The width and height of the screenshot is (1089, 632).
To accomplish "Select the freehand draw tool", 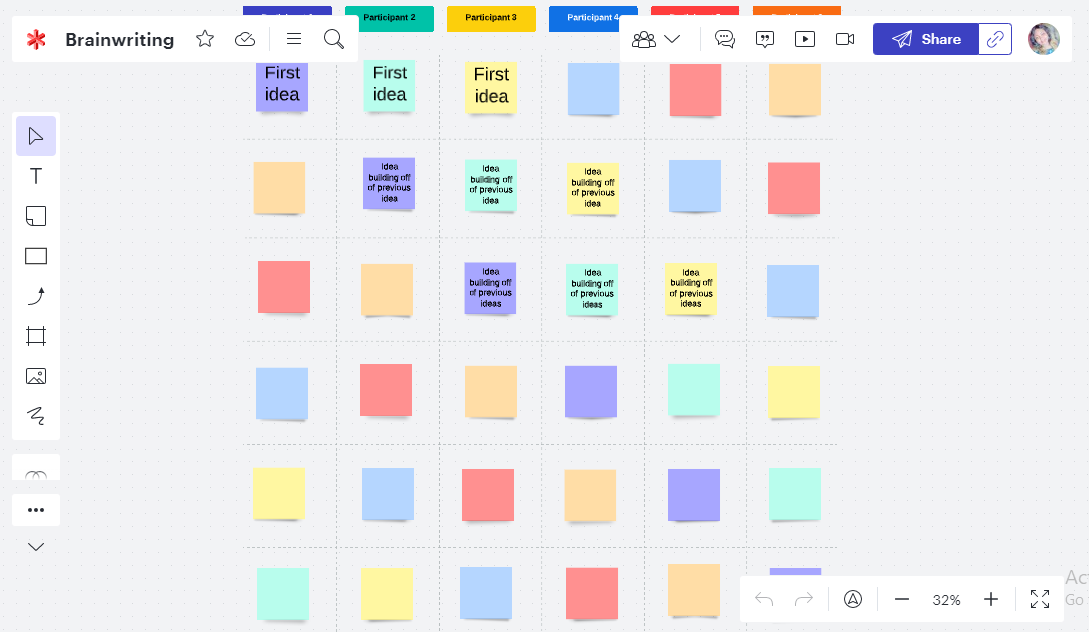I will click(x=36, y=416).
